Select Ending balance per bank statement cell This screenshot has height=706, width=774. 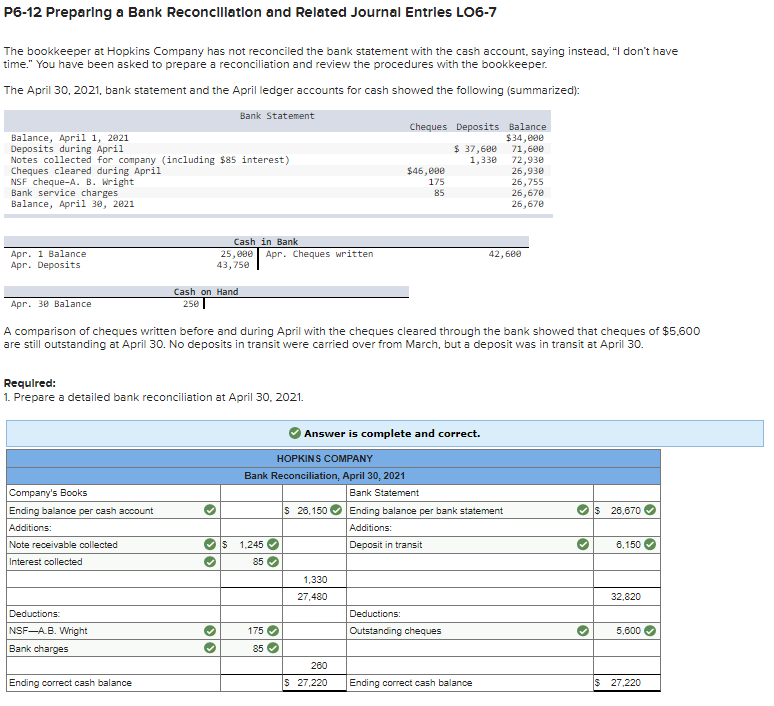coord(470,510)
